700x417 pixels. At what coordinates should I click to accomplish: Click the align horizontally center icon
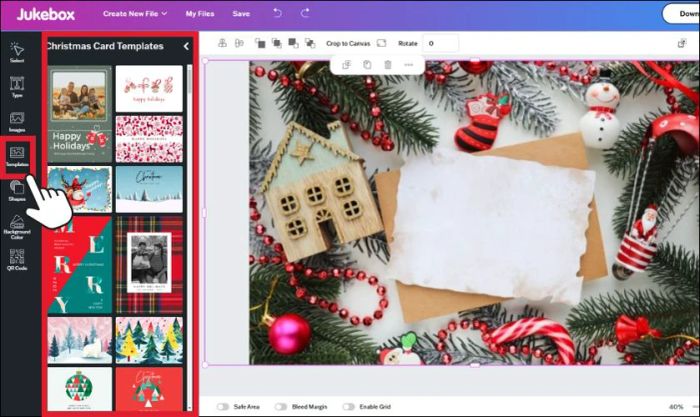click(x=239, y=43)
